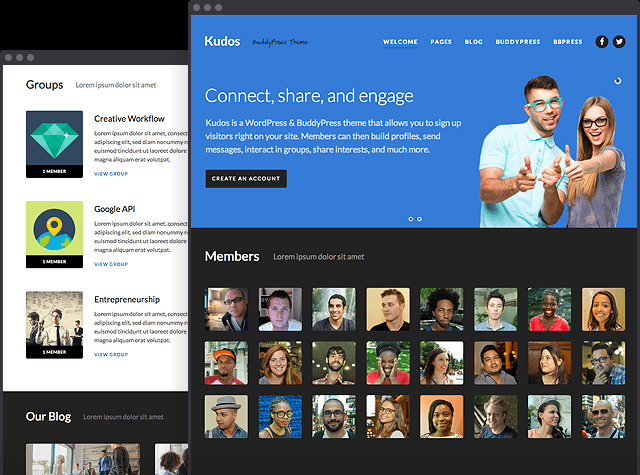640x475 pixels.
Task: Open member avatar of red-haired woman
Action: (280, 363)
